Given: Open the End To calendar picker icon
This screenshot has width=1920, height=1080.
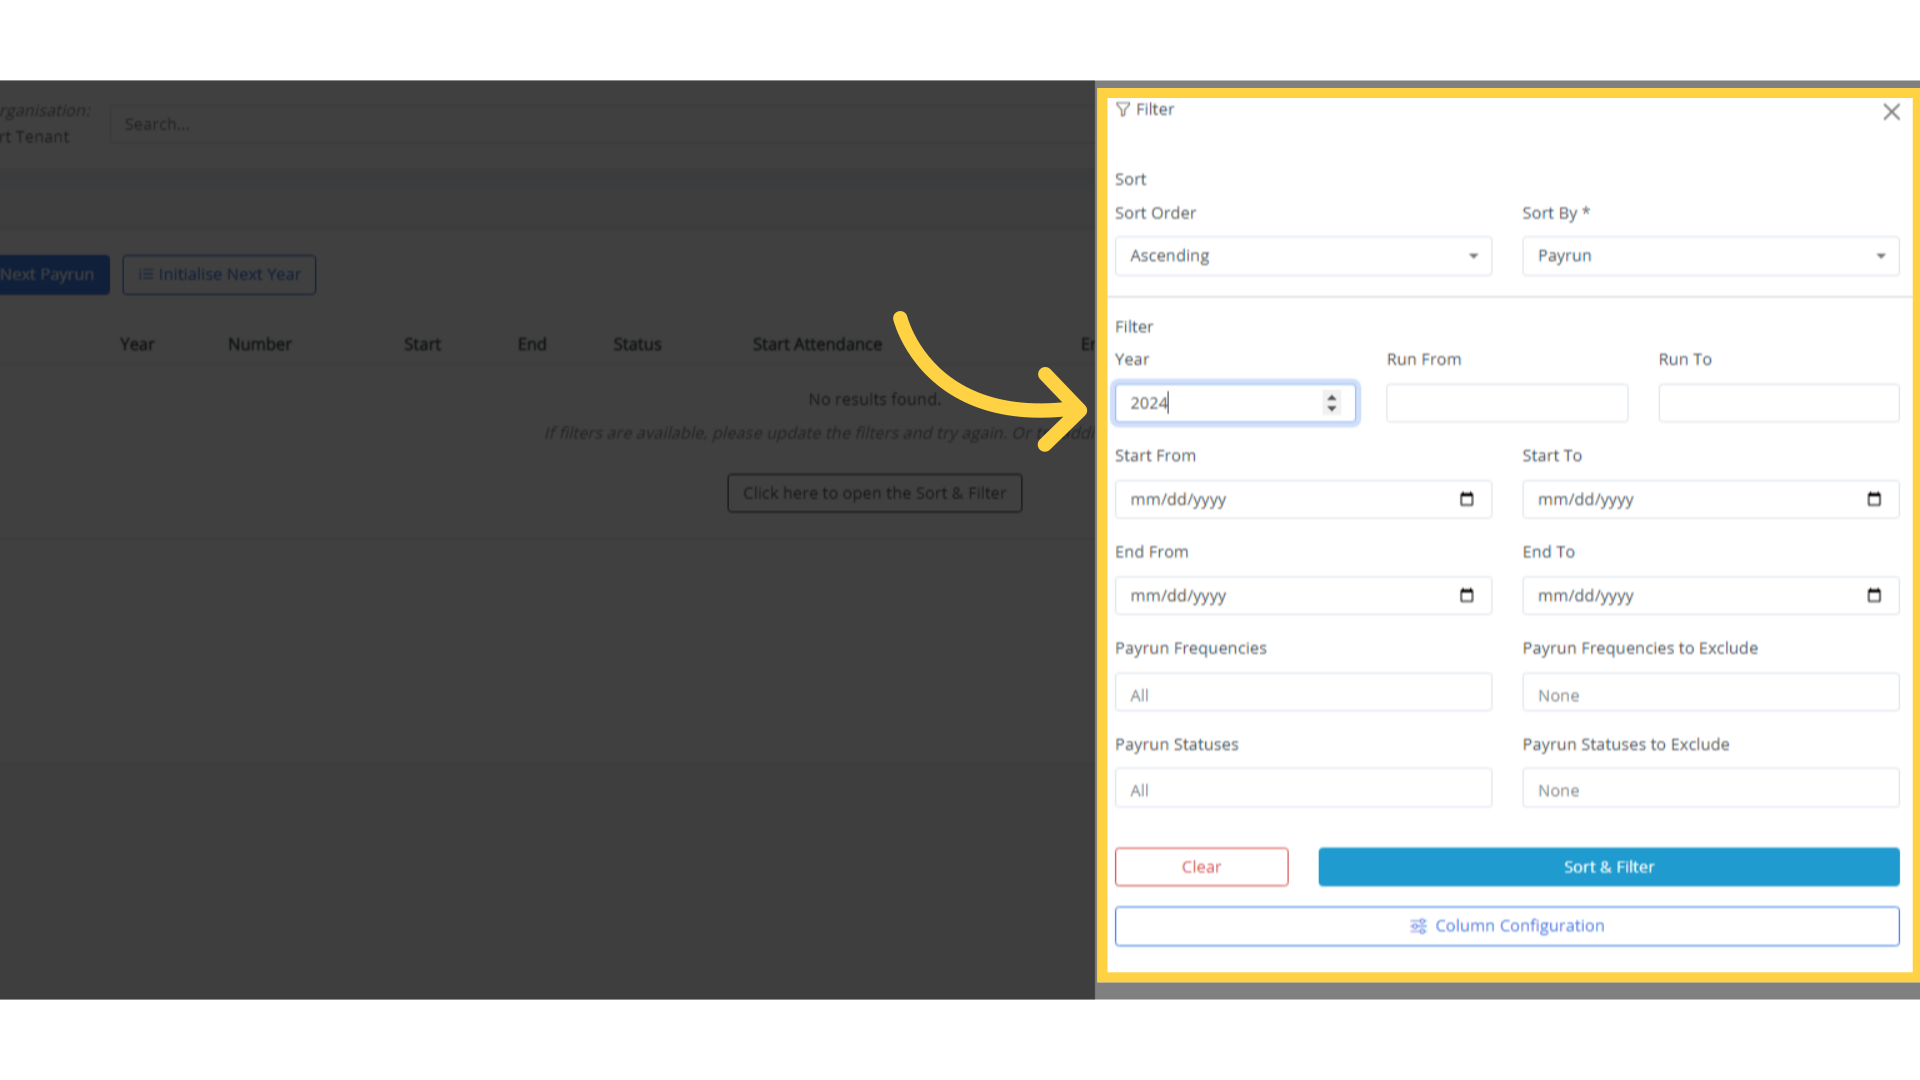Looking at the screenshot, I should pos(1874,595).
